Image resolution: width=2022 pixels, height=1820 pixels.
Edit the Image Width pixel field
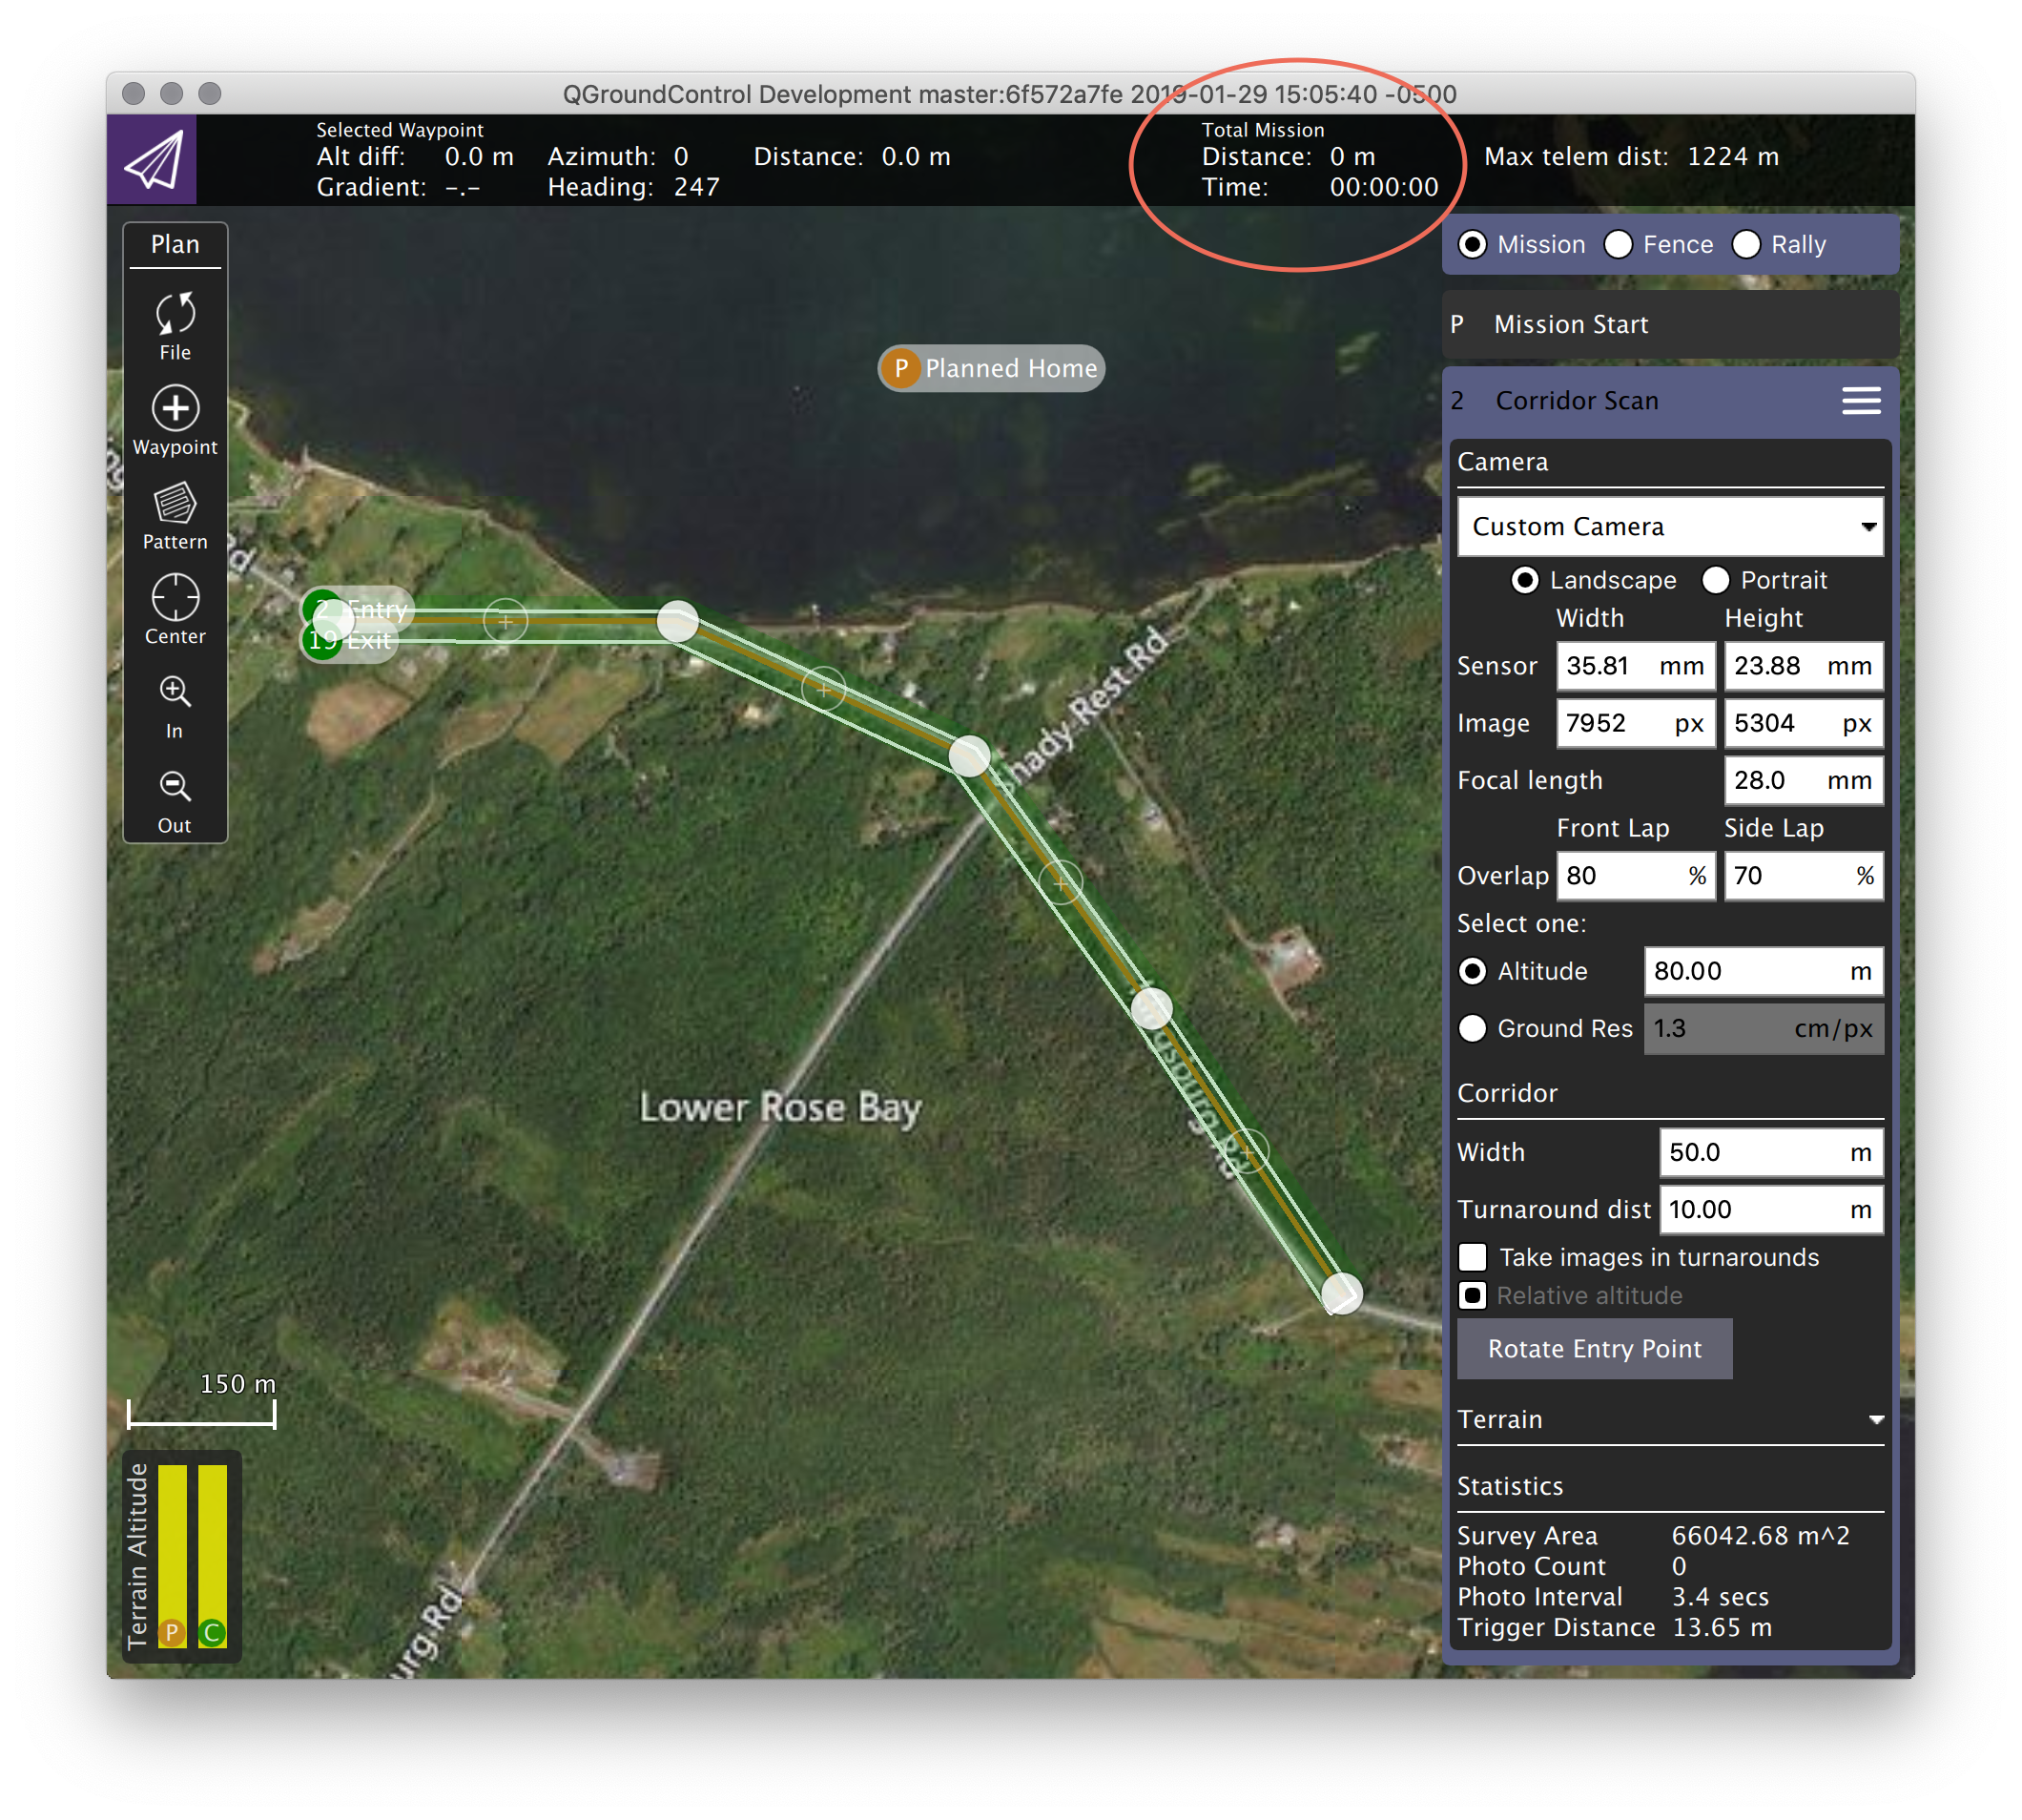pos(1636,723)
